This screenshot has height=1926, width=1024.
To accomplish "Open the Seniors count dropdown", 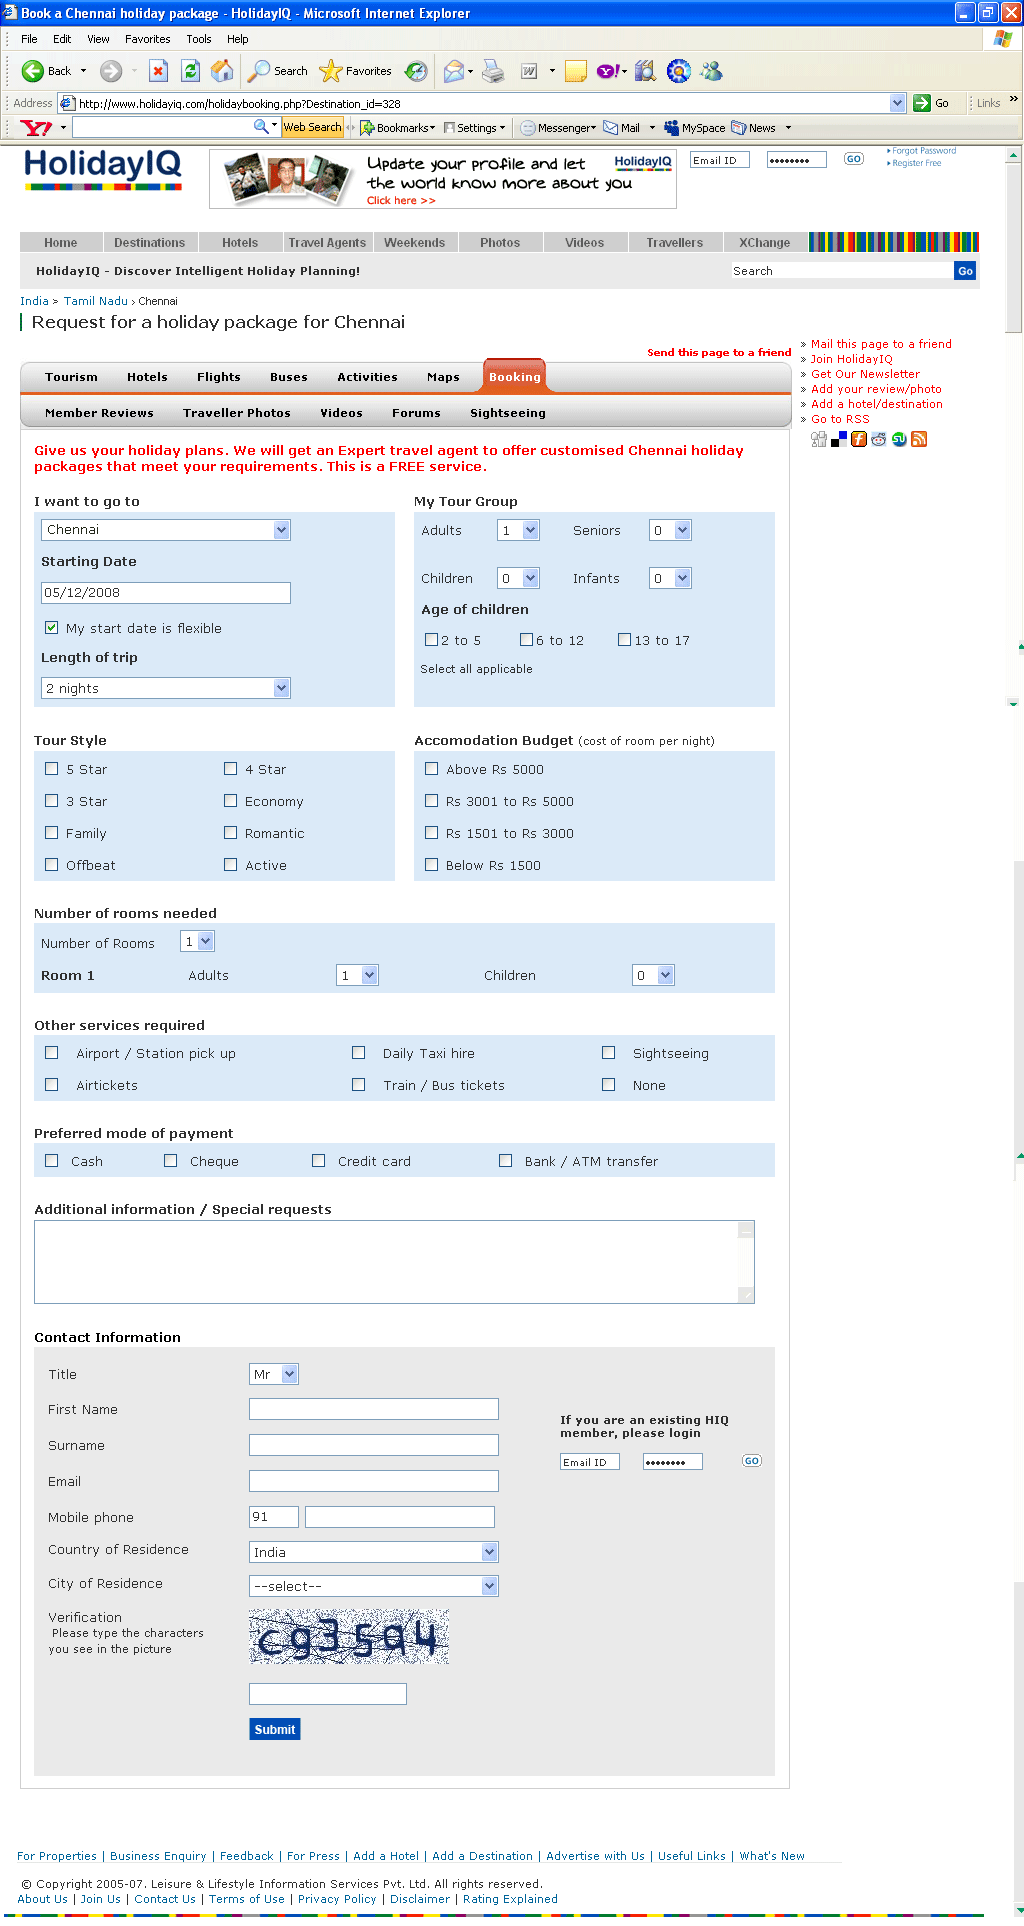I will [670, 530].
